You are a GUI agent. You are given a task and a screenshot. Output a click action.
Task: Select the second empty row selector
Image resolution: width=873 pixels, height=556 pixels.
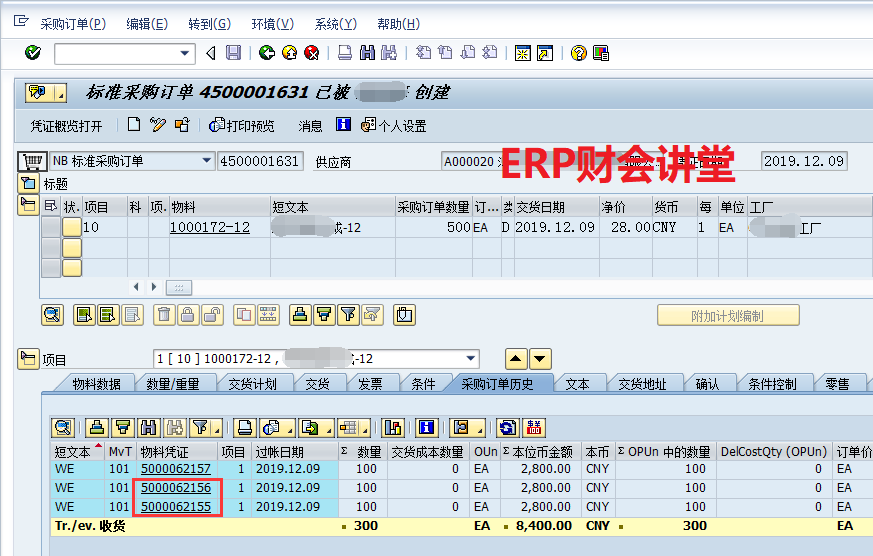(x=50, y=268)
